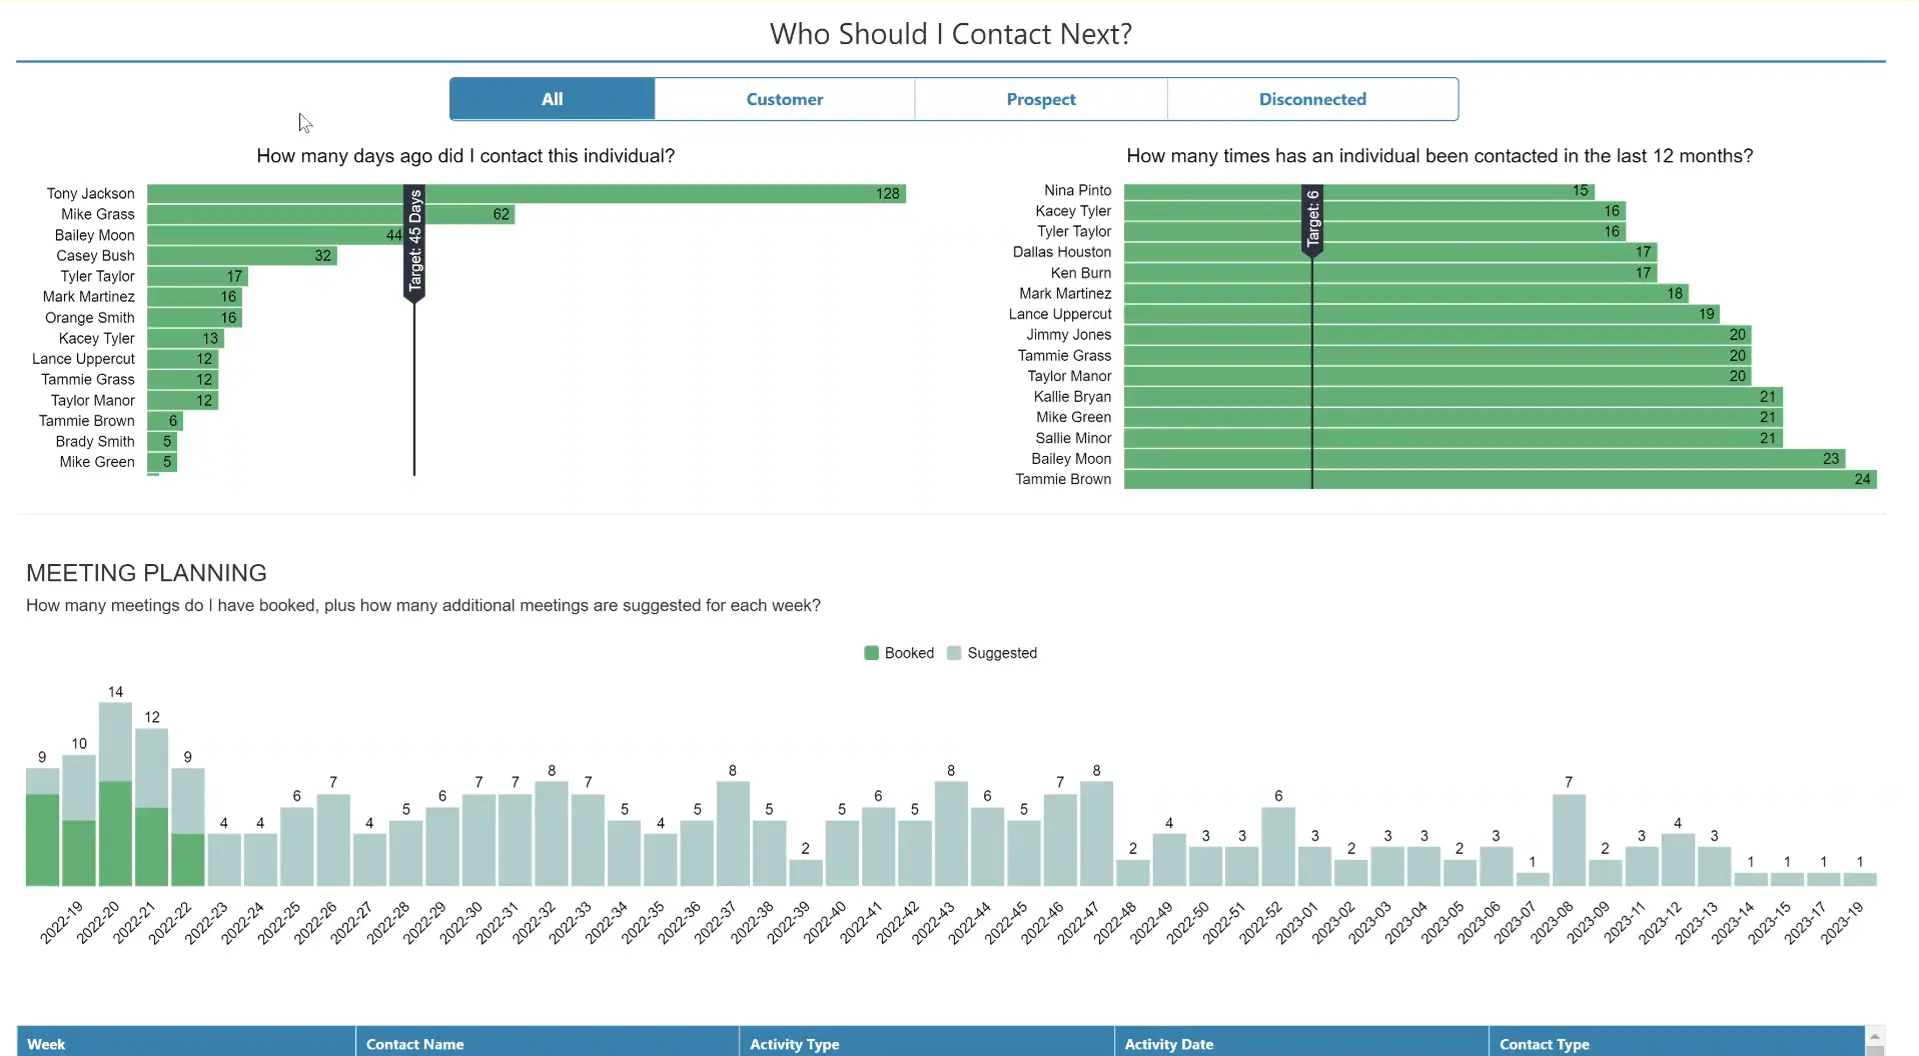Viewport: 1919px width, 1056px height.
Task: Switch to the Customer tab
Action: pos(784,99)
